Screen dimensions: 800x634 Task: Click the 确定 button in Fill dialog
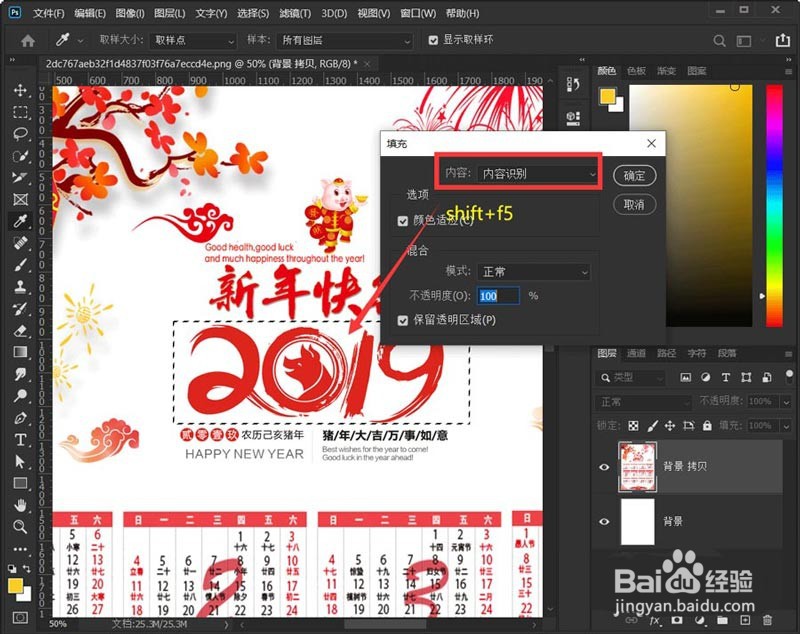(634, 175)
